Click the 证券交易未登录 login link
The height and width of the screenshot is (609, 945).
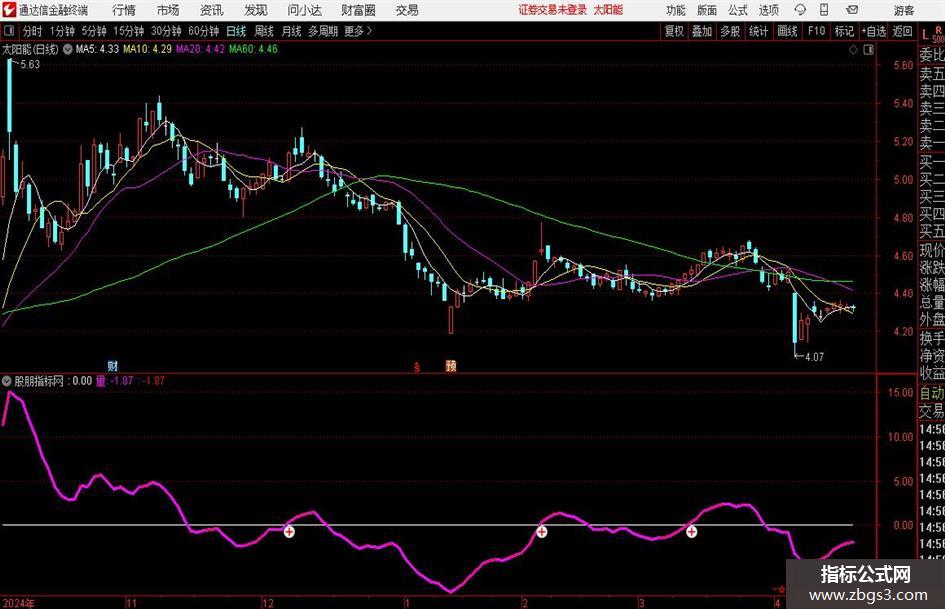point(552,10)
